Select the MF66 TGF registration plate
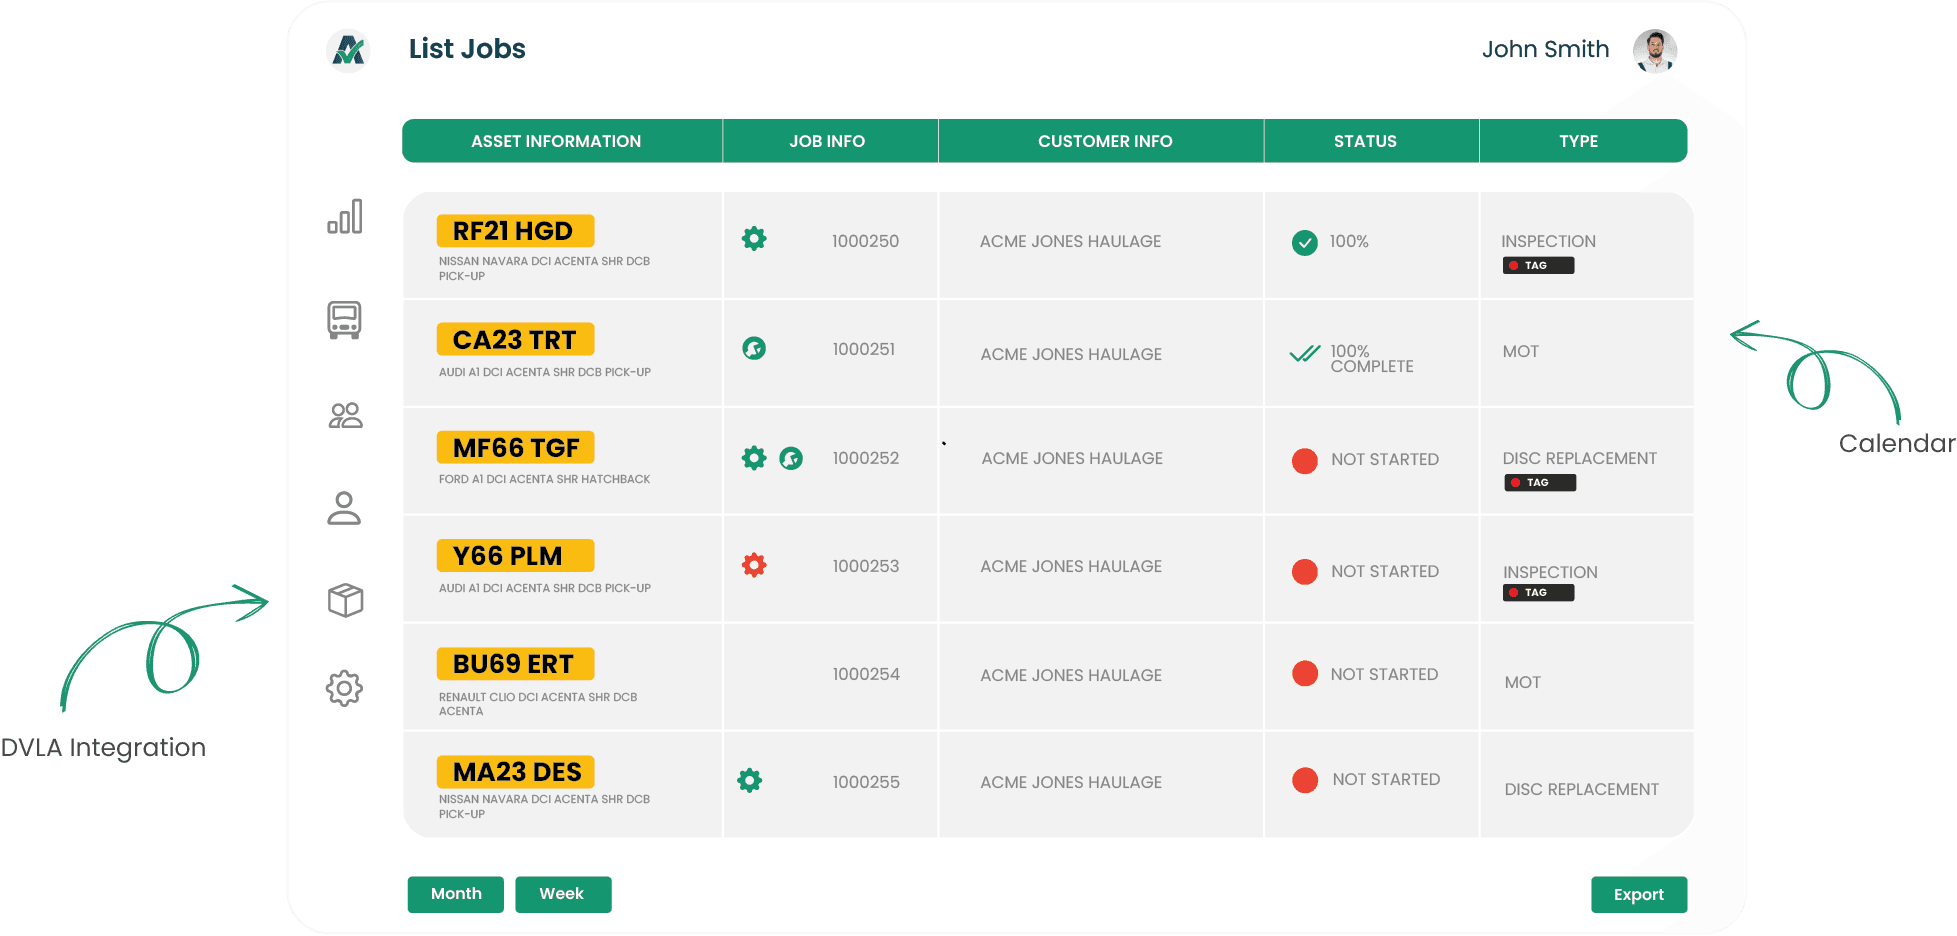 click(515, 447)
